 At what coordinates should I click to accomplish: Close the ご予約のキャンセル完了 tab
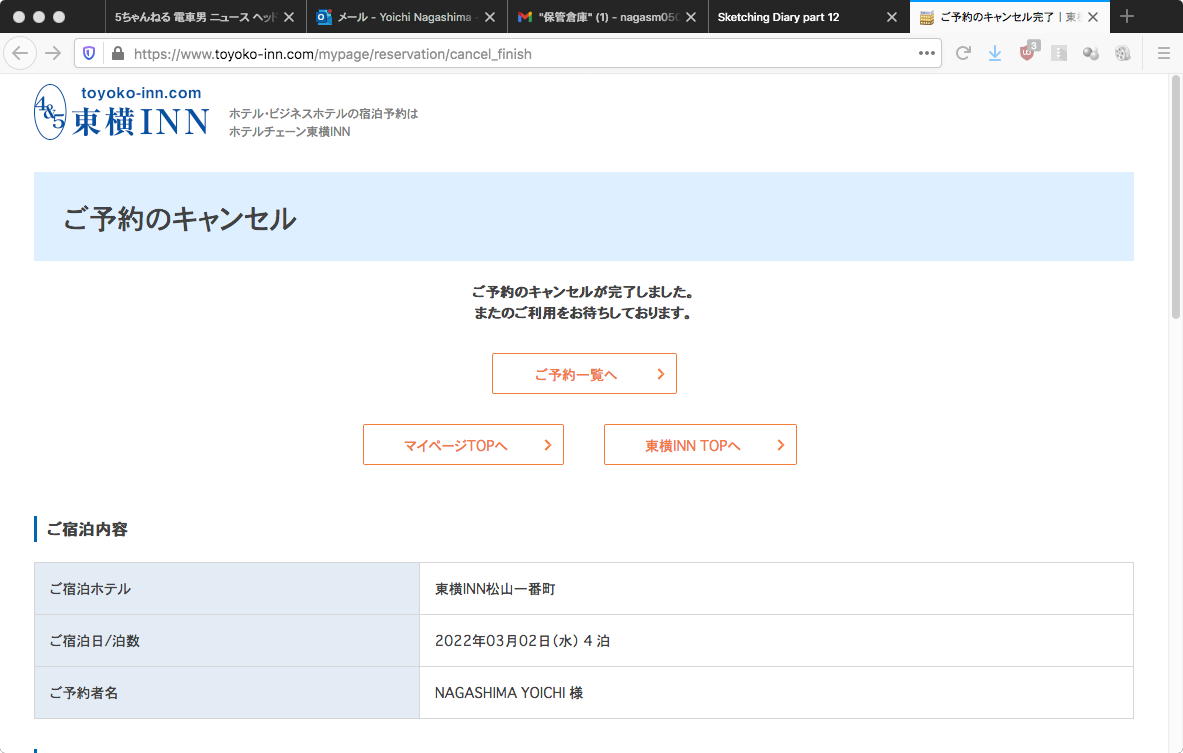[x=1092, y=17]
